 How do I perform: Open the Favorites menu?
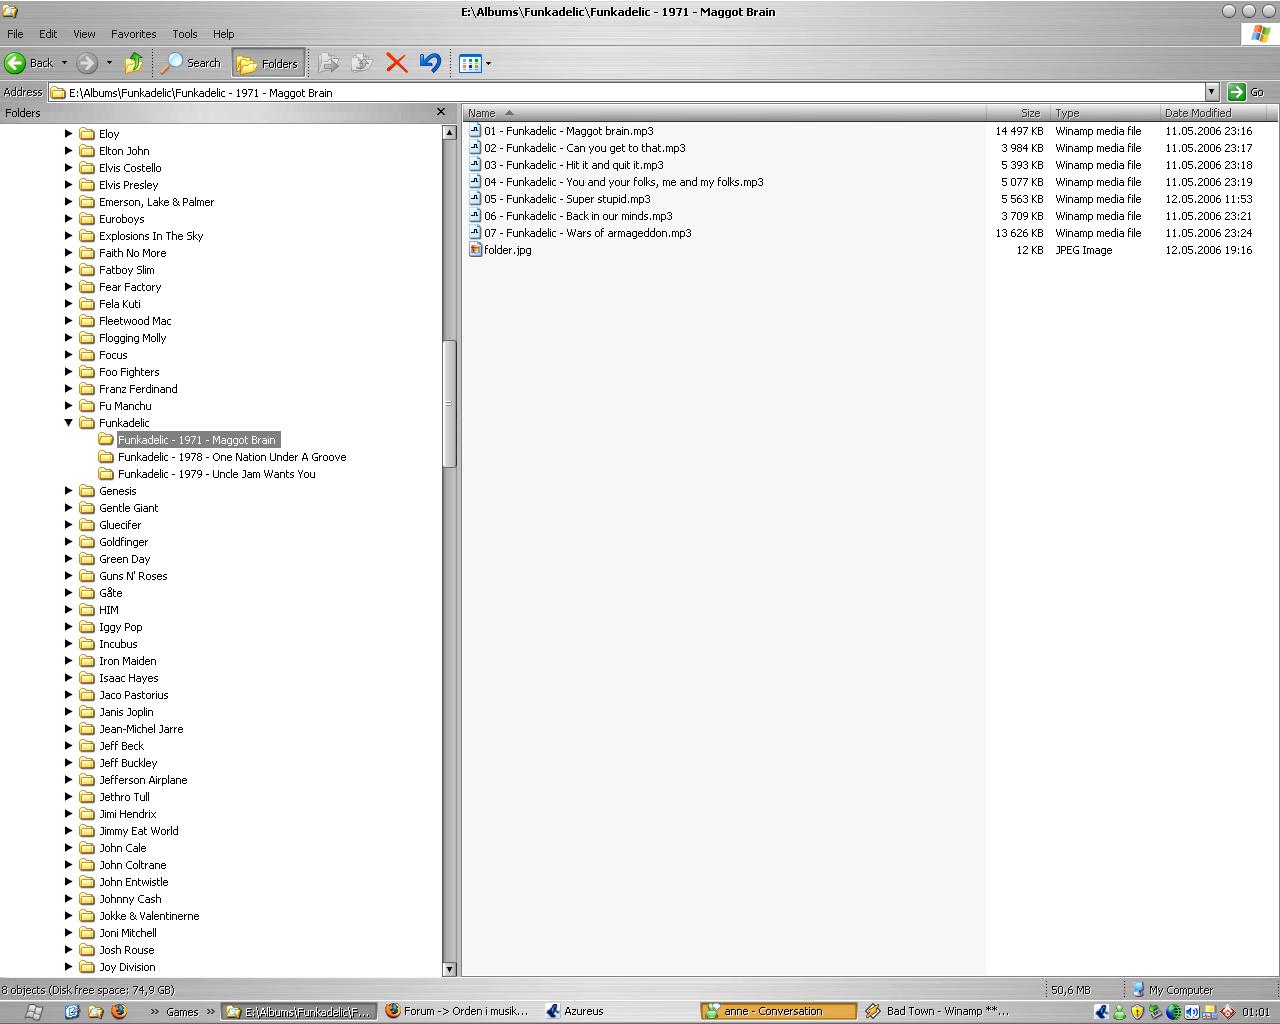pos(133,34)
